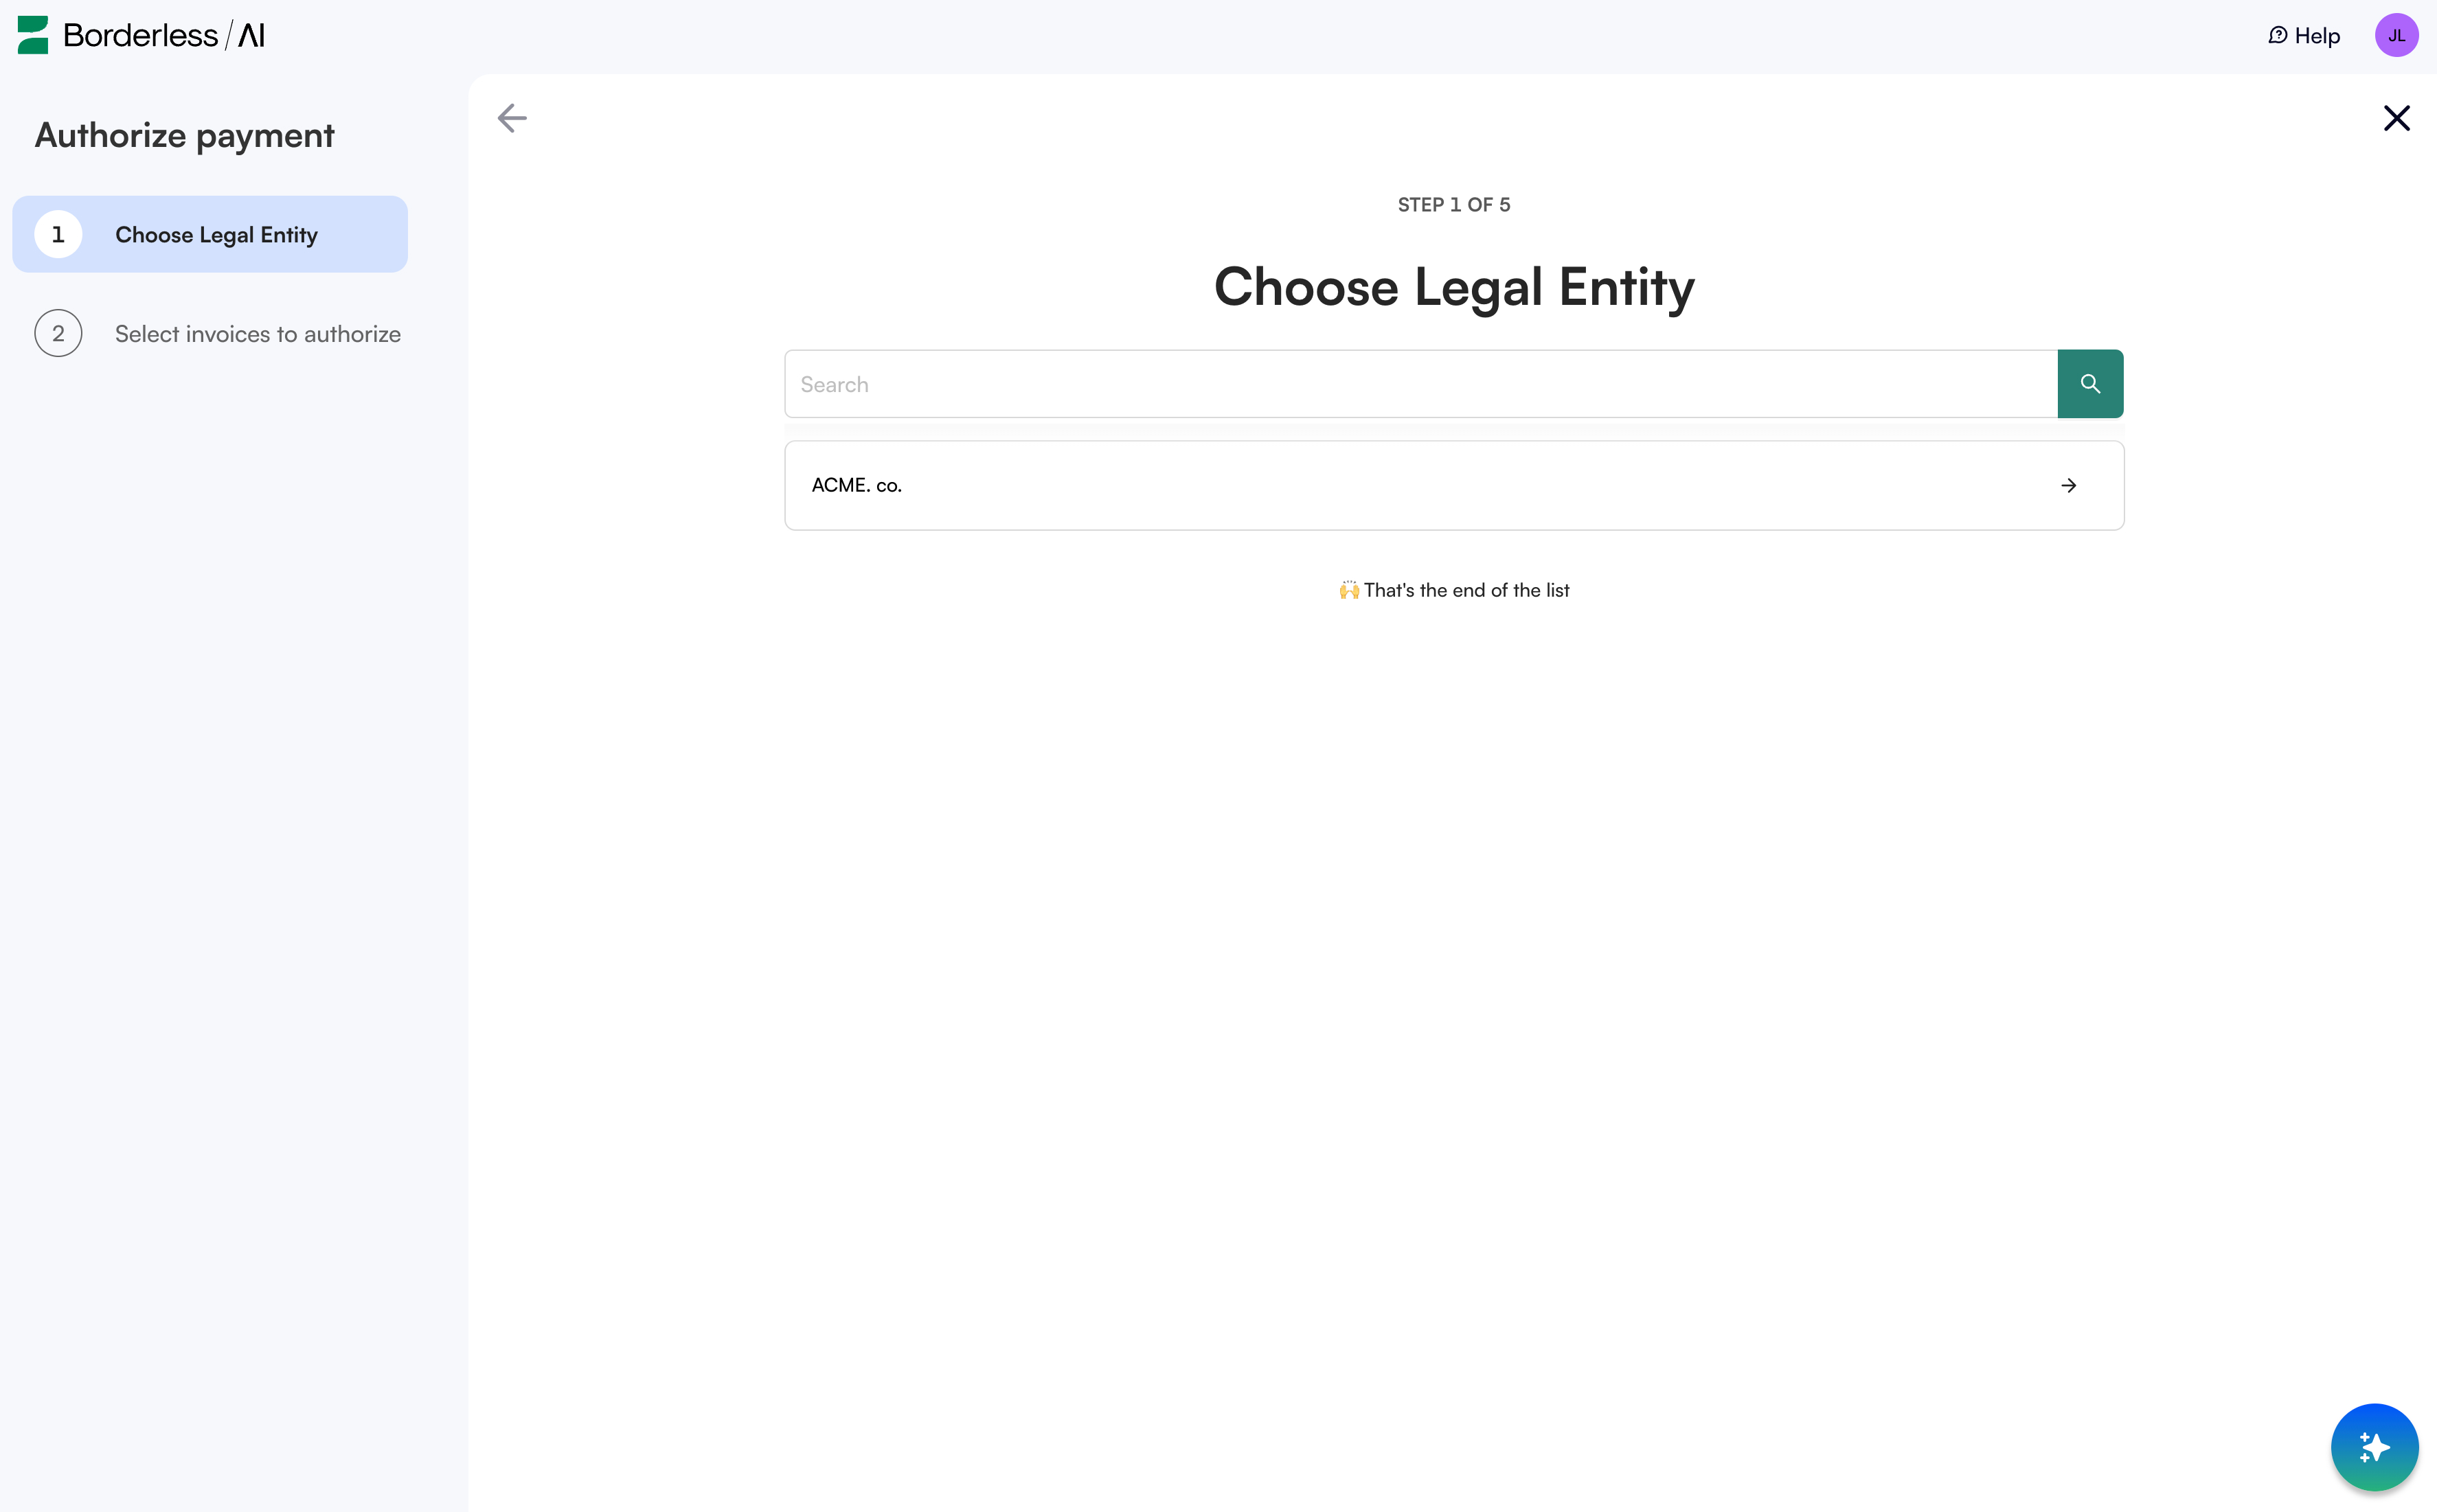Select the Select invoices to authorize step
2437x1512 pixels.
pos(257,334)
